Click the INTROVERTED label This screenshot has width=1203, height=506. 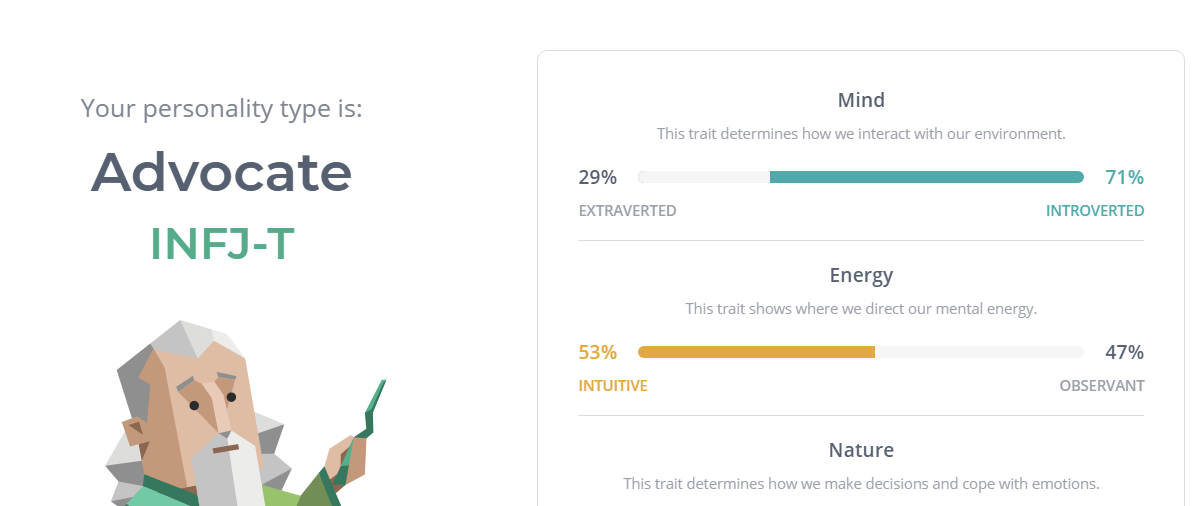tap(1095, 211)
